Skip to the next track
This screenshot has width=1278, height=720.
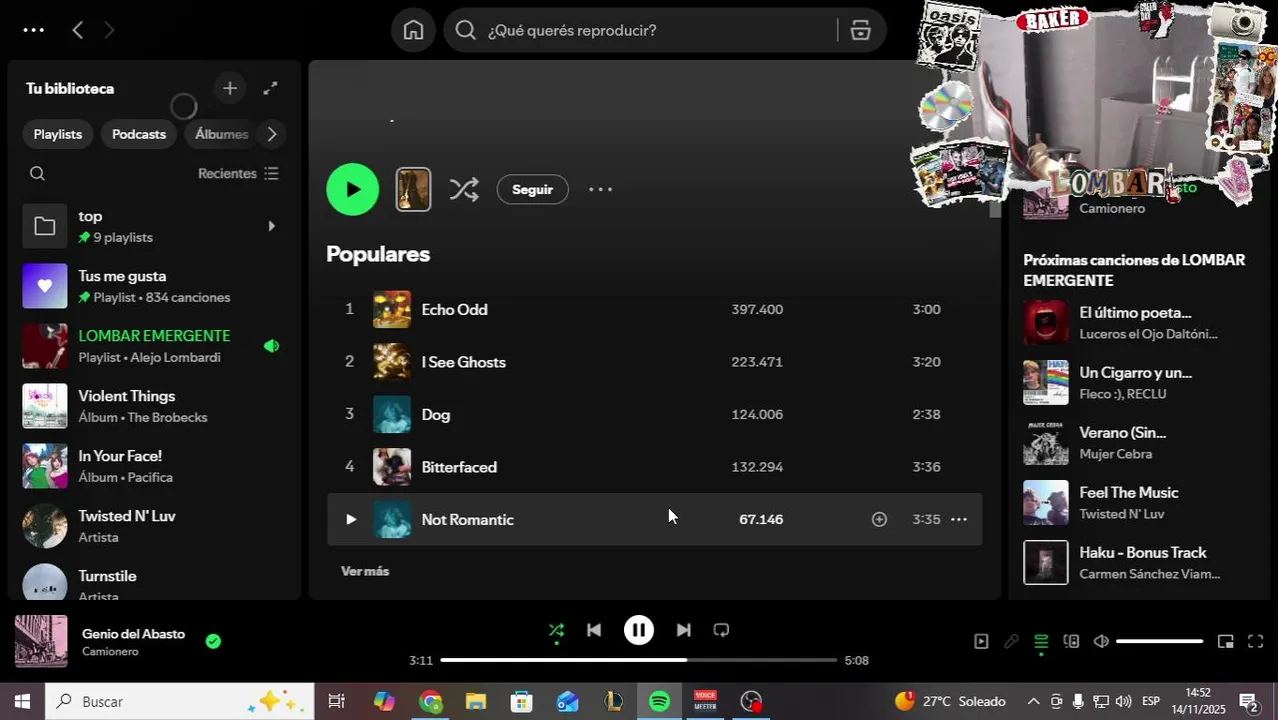click(683, 630)
